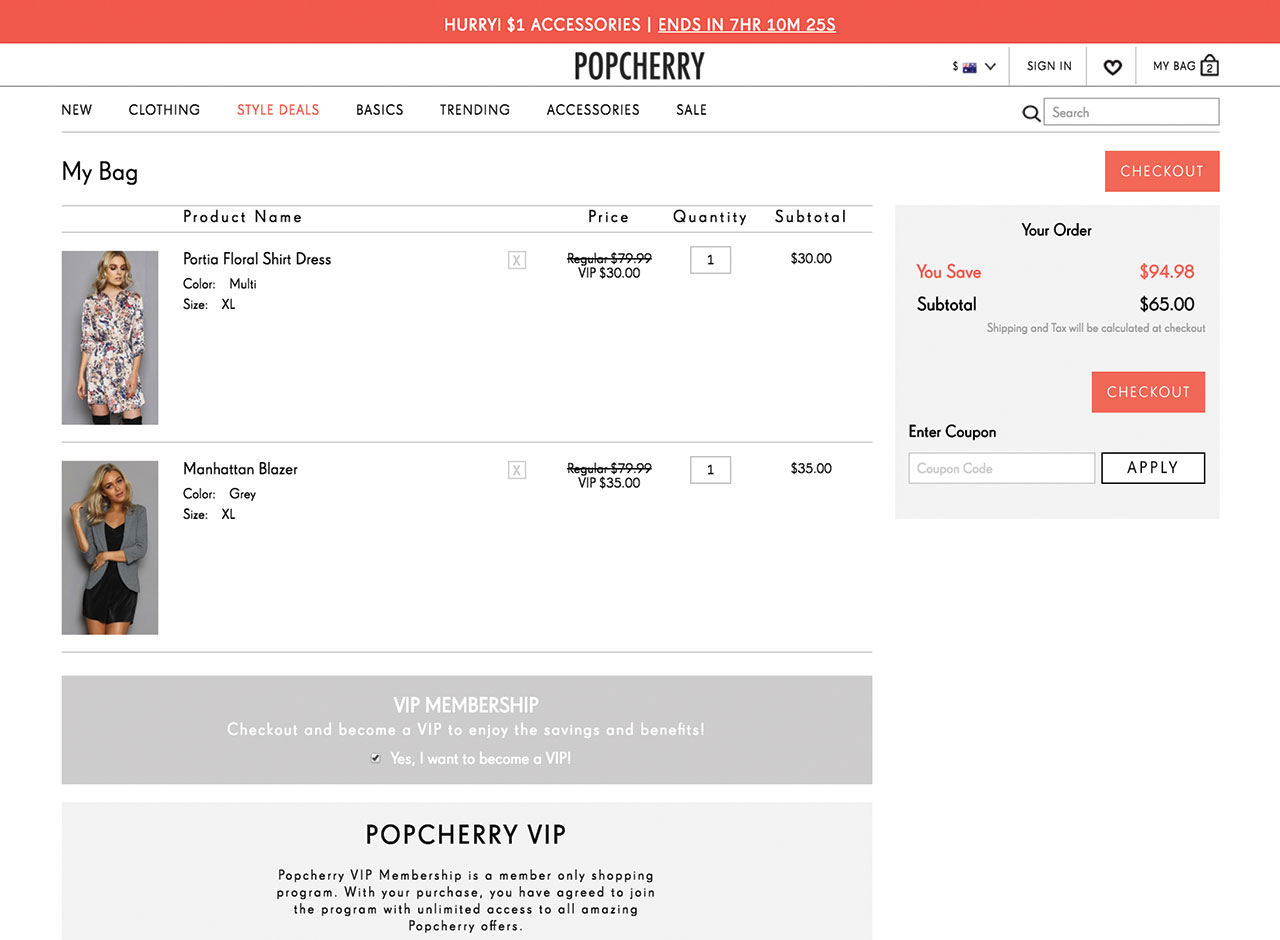Open the shopping bag icon
Screen dimensions: 1280x940
click(1210, 66)
